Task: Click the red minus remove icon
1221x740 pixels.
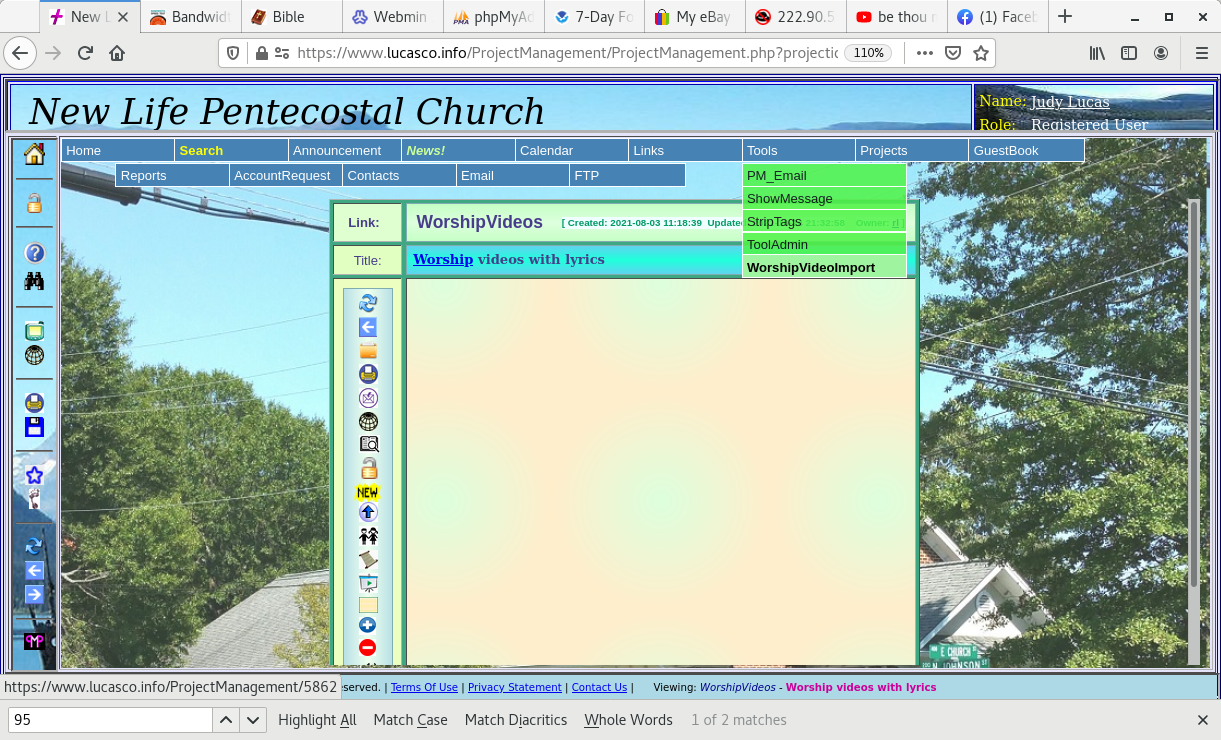Action: click(368, 647)
